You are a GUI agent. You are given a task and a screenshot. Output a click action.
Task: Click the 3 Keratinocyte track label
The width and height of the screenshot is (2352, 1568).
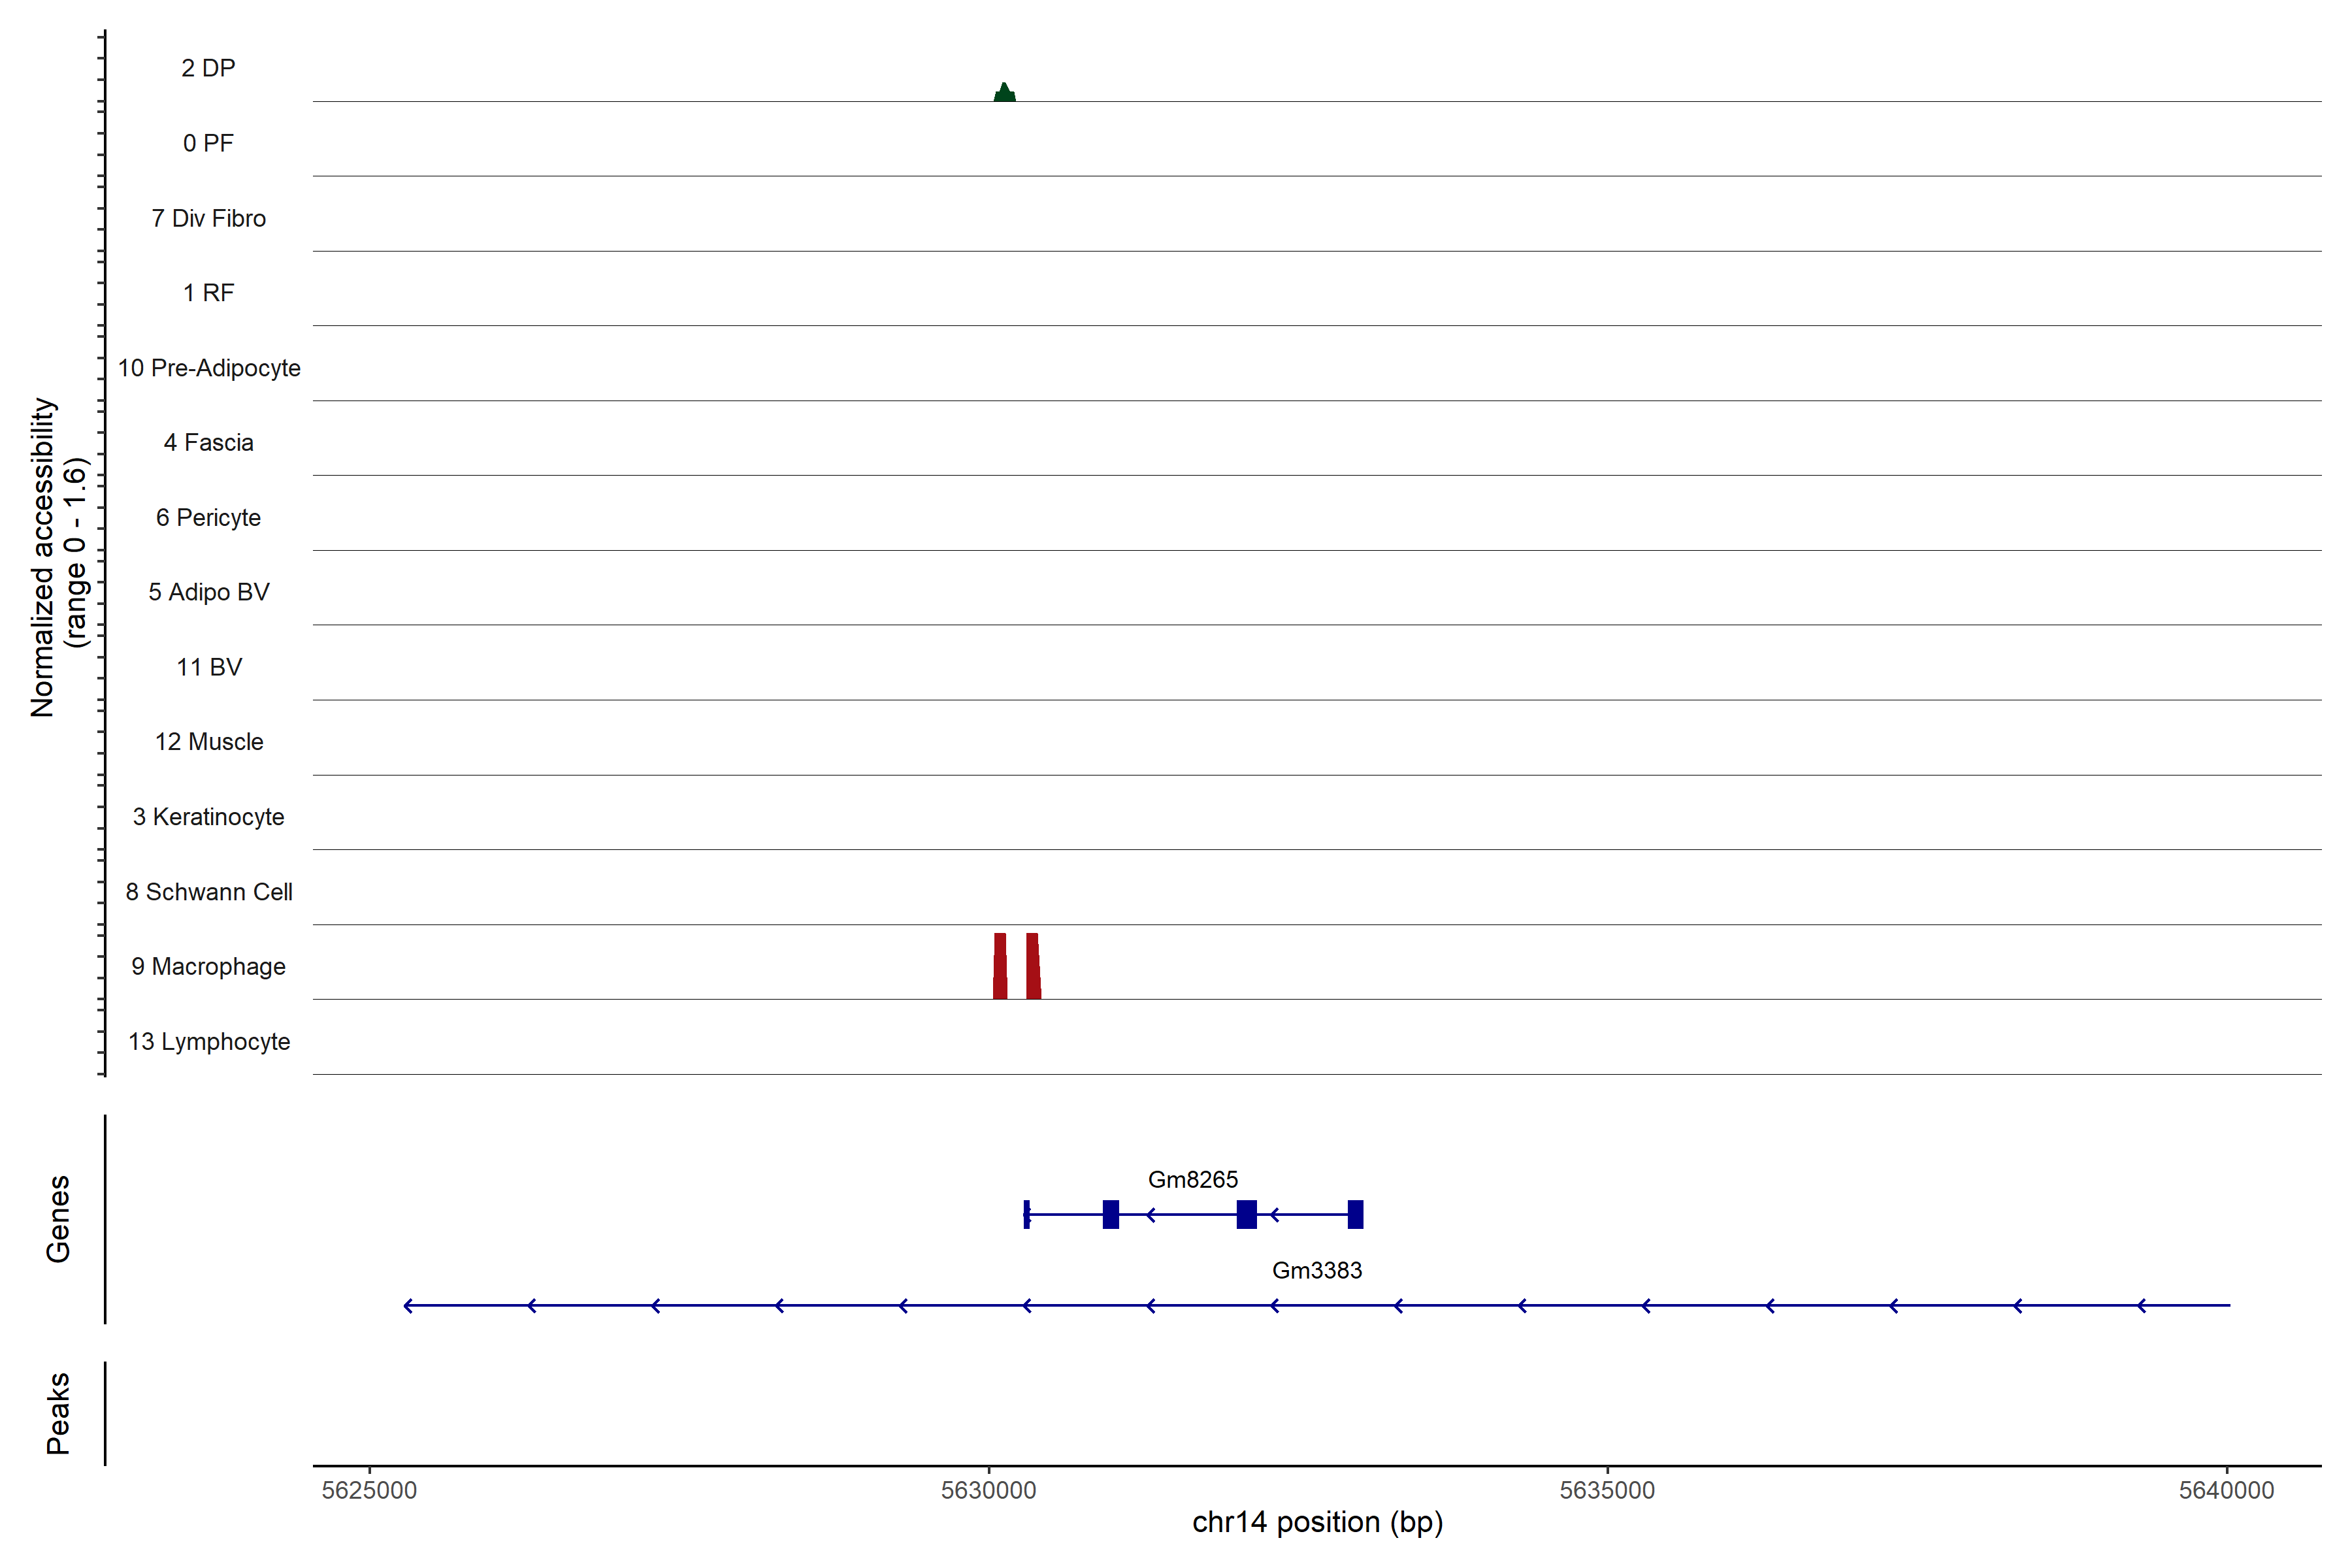(x=209, y=817)
